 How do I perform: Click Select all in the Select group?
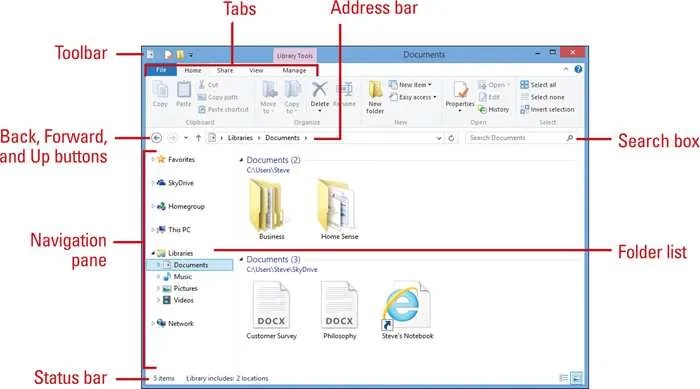(538, 84)
